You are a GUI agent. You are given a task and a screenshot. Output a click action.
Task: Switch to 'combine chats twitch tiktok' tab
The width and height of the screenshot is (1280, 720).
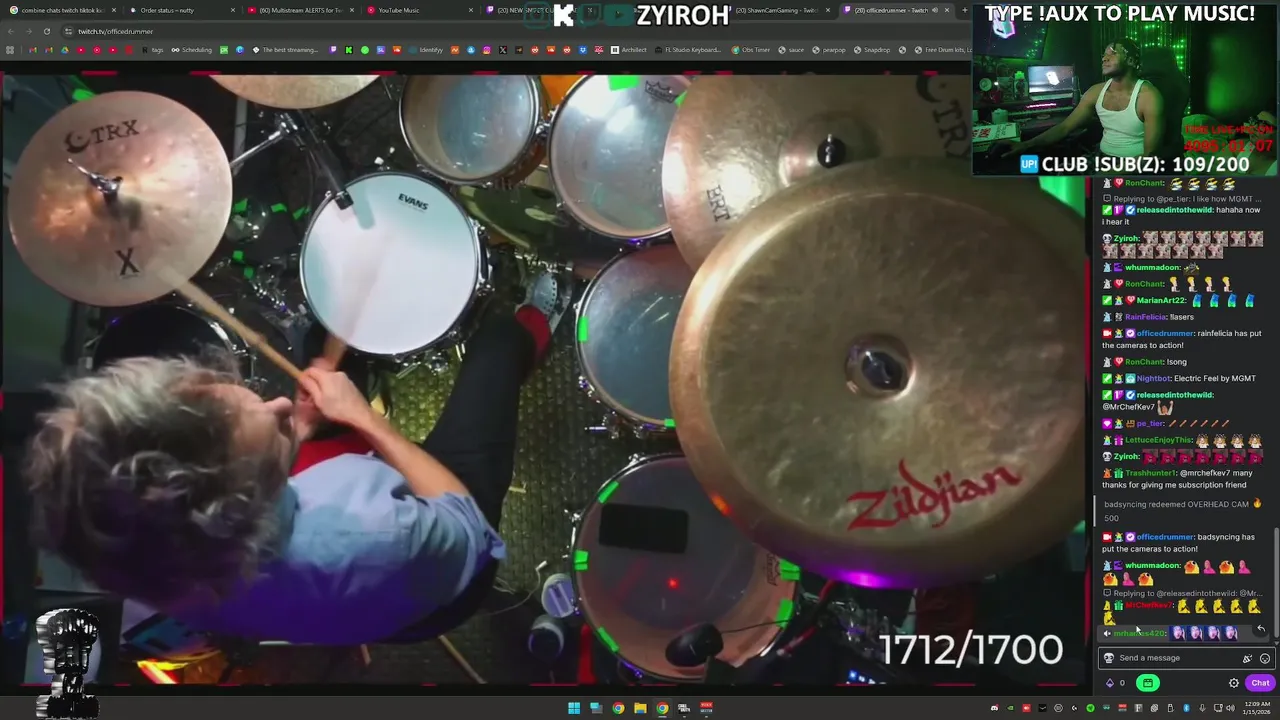pos(63,10)
